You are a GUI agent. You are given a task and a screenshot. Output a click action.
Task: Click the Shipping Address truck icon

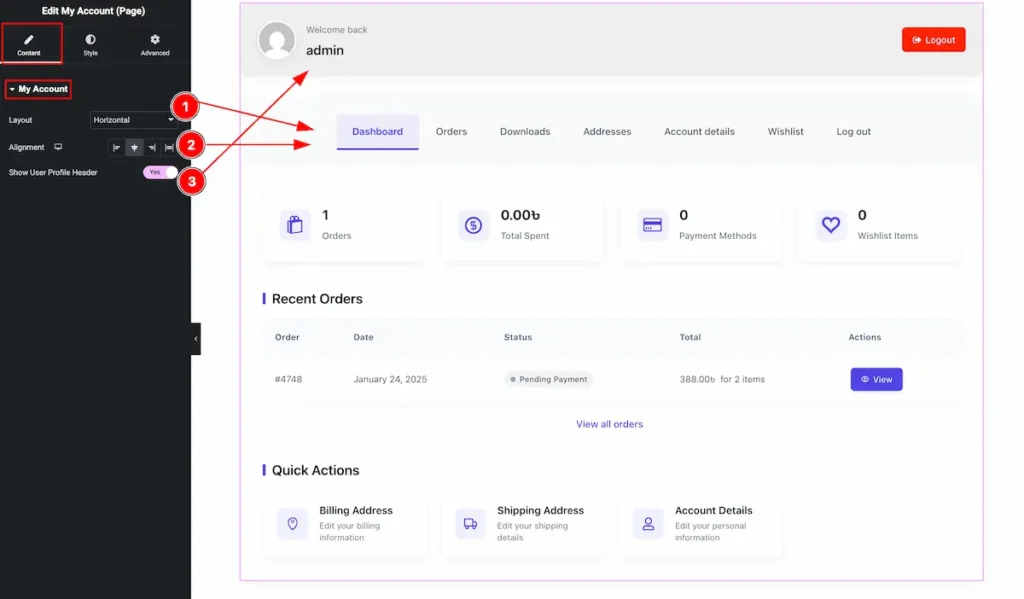pos(470,523)
